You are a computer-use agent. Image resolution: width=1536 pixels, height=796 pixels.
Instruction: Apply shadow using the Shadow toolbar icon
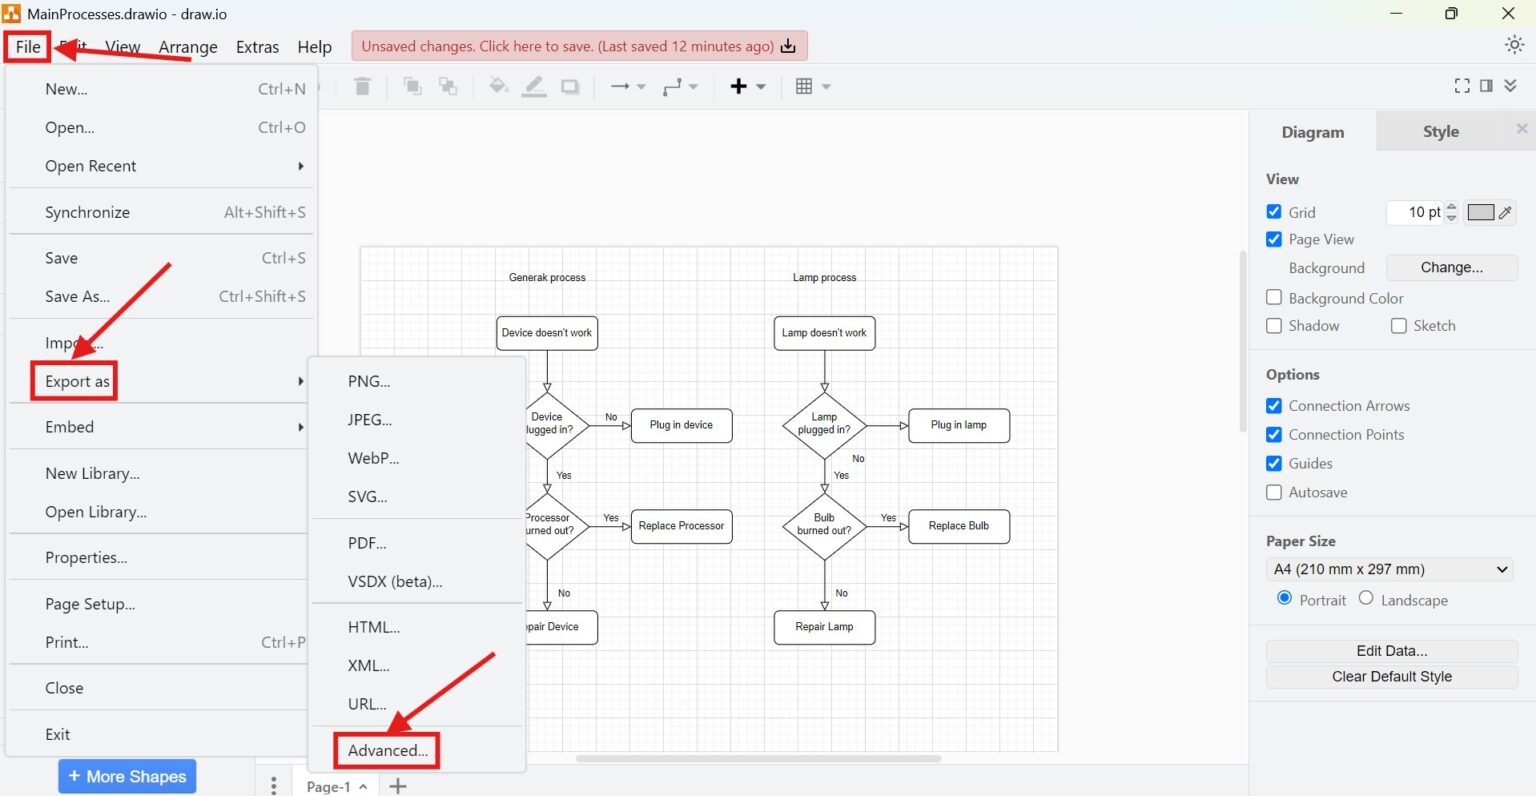point(570,86)
